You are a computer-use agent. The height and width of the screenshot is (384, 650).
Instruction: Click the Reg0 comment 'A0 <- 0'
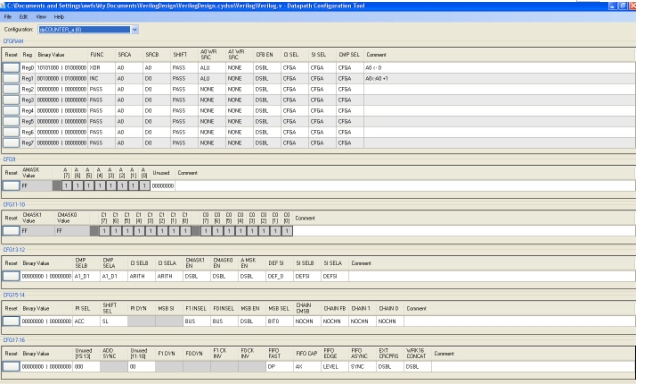pyautogui.click(x=373, y=68)
